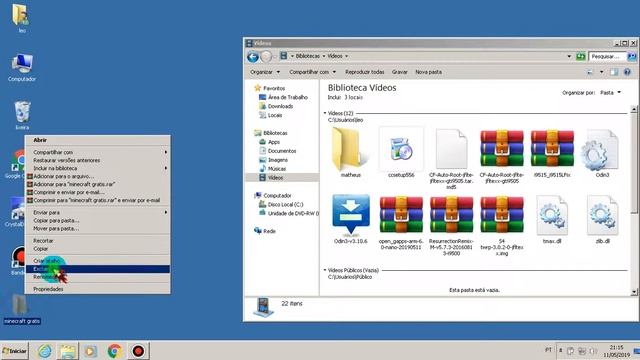
Task: Select Downloads in navigation pane
Action: pos(276,106)
